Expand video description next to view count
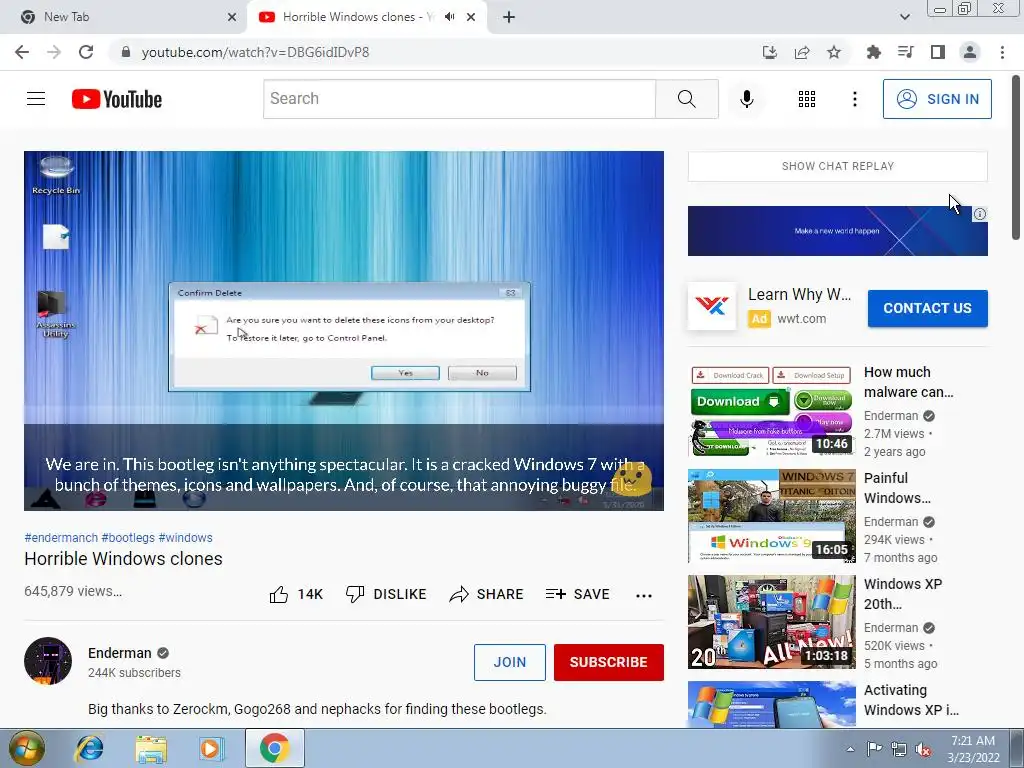 click(x=73, y=591)
